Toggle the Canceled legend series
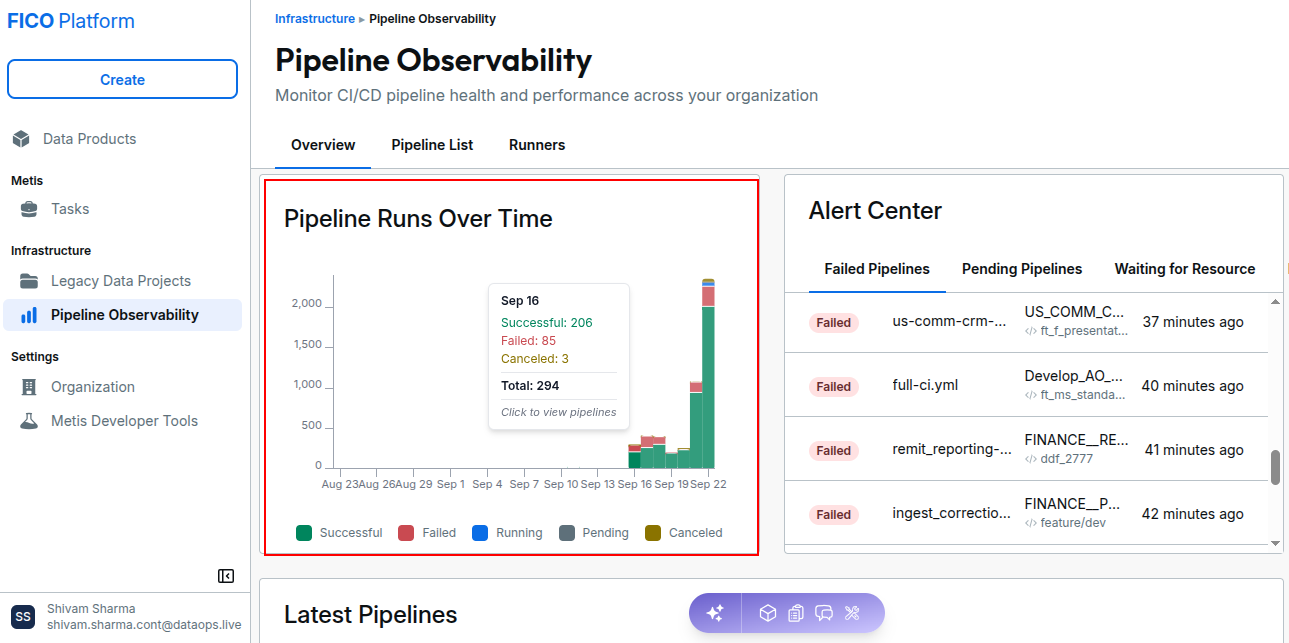The image size is (1289, 643). [x=684, y=533]
